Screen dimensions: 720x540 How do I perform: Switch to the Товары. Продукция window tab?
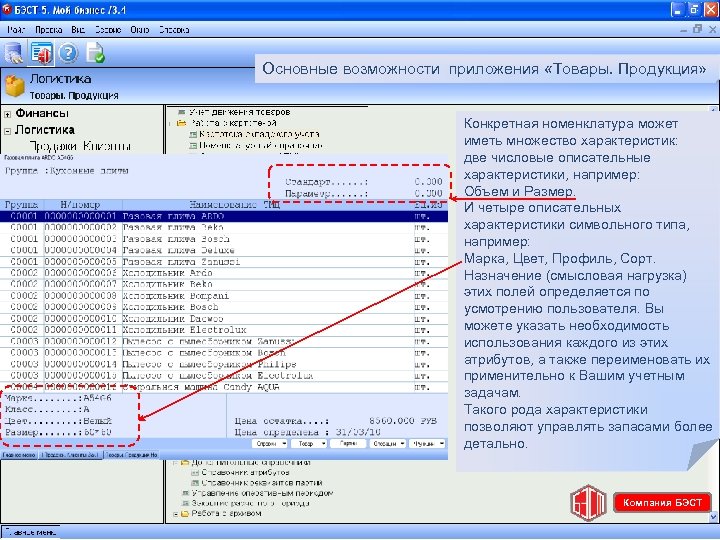pyautogui.click(x=132, y=455)
